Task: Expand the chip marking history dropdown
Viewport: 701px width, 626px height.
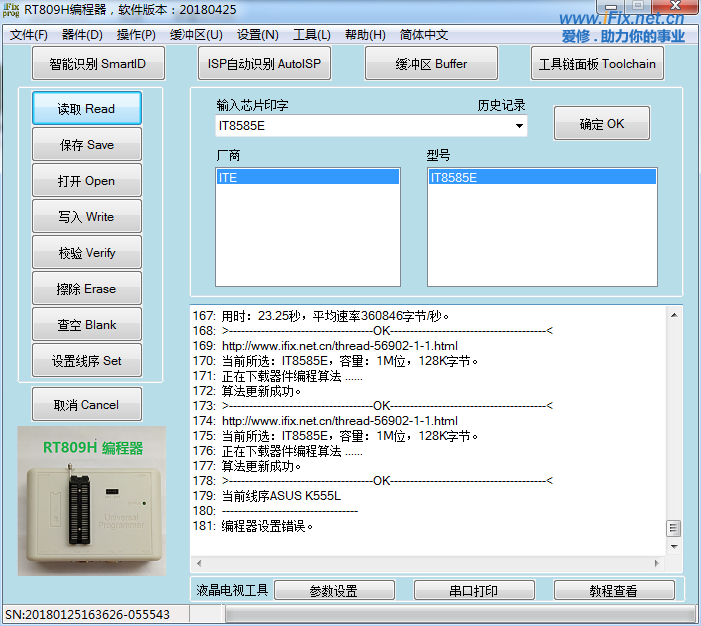Action: (x=519, y=126)
